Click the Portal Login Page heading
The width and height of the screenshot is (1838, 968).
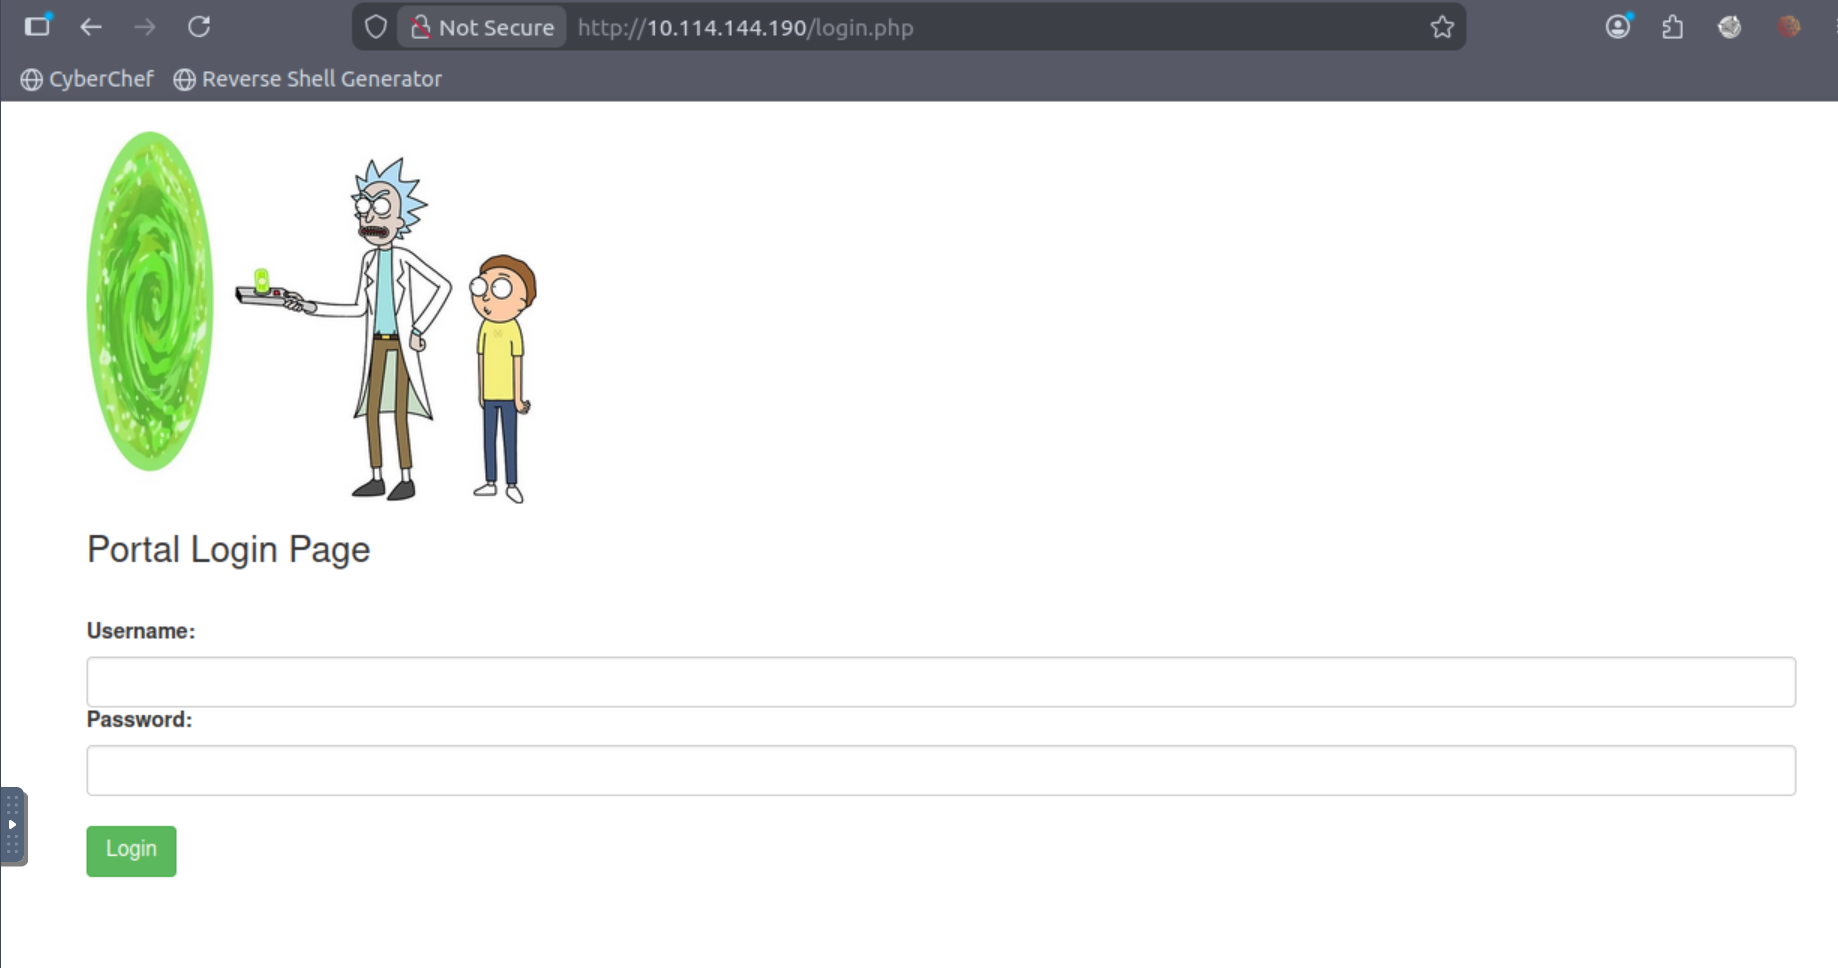(x=228, y=550)
